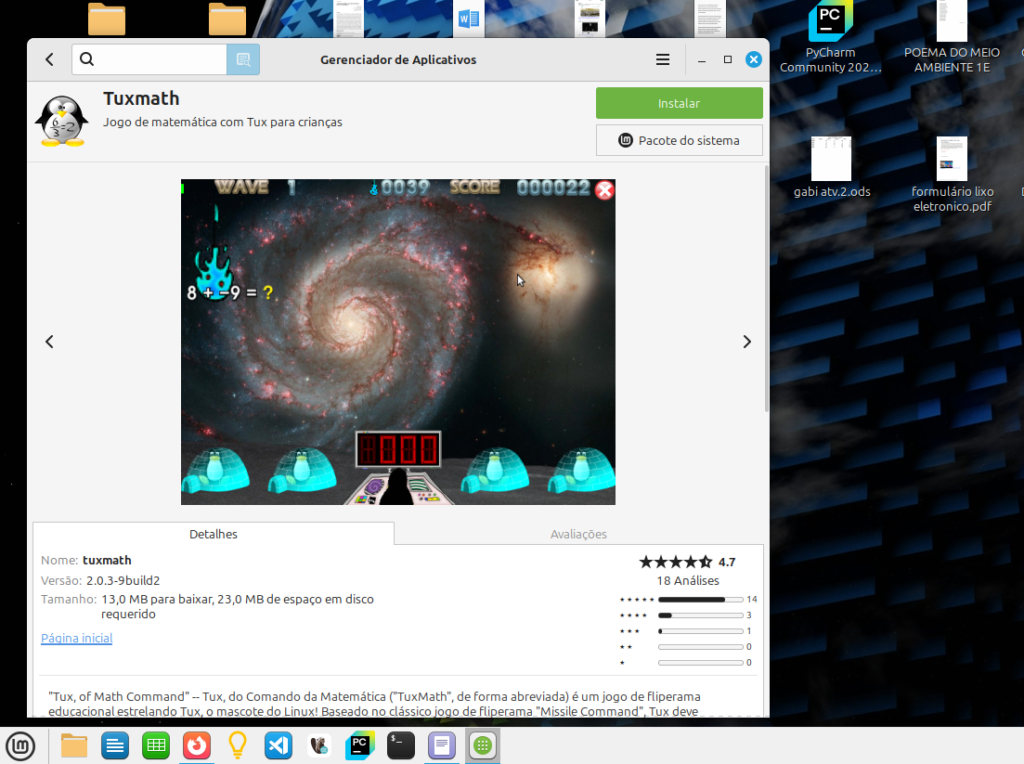
Task: Open the Página inicial link
Action: pyautogui.click(x=76, y=638)
